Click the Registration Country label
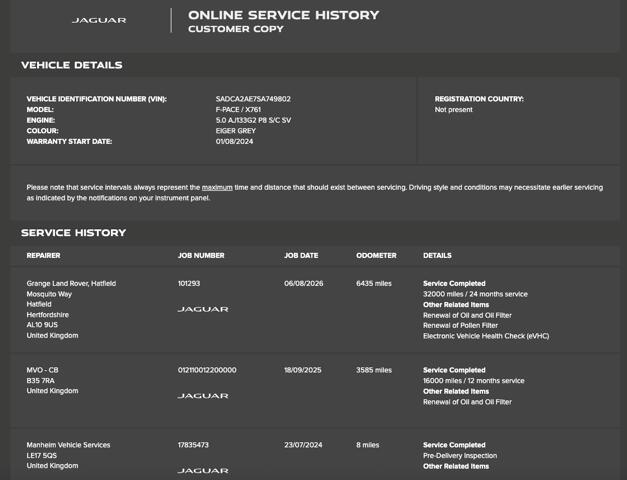This screenshot has height=480, width=627. coord(479,99)
